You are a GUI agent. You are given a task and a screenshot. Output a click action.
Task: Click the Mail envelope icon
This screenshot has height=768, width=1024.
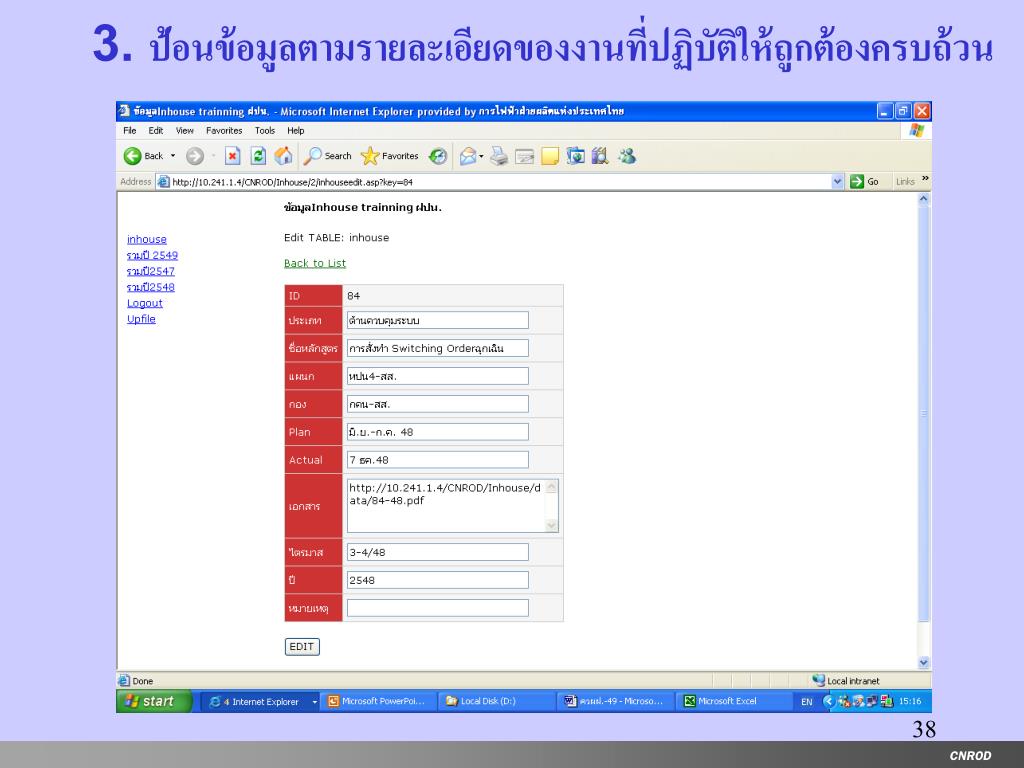pos(468,156)
